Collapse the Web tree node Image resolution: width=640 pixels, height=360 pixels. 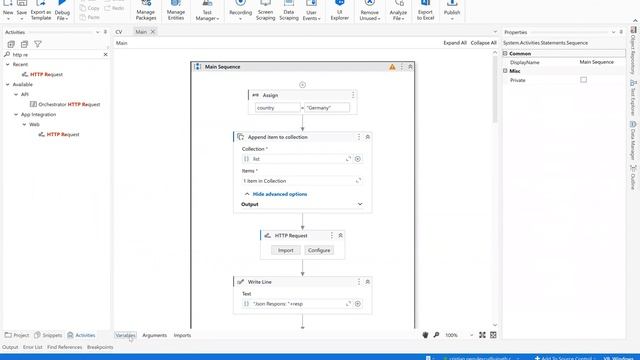coord(24,124)
